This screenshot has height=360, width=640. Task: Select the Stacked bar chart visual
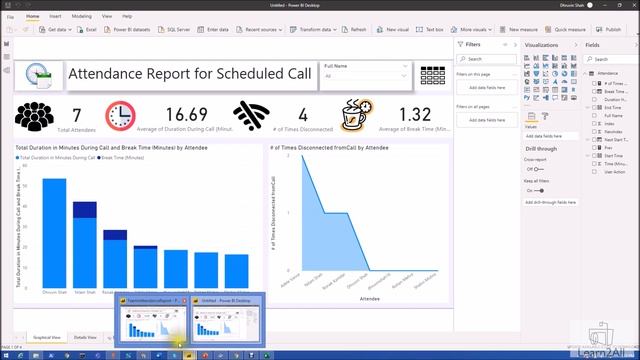527,58
